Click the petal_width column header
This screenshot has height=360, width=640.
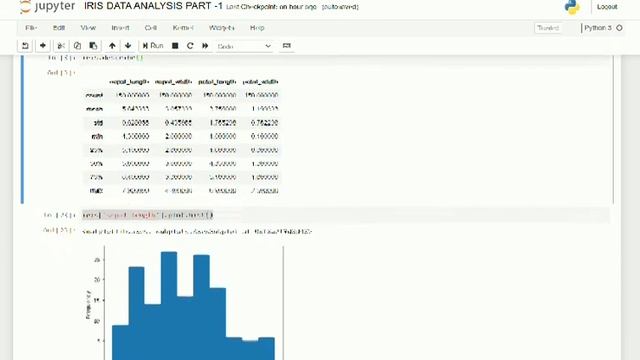260,82
